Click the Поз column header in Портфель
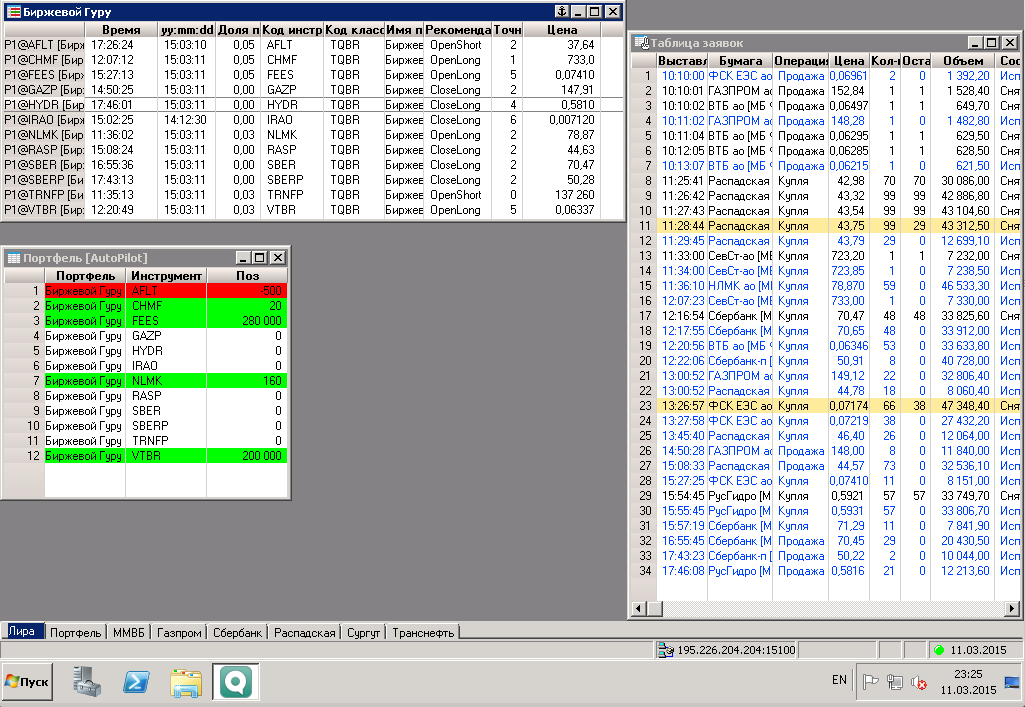The image size is (1025, 707). pos(247,276)
